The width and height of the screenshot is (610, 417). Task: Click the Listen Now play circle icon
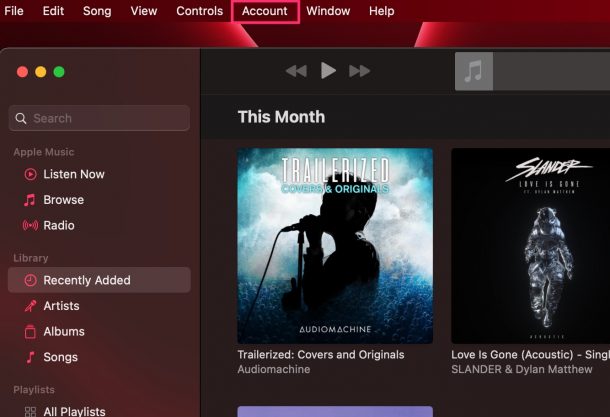pos(30,174)
